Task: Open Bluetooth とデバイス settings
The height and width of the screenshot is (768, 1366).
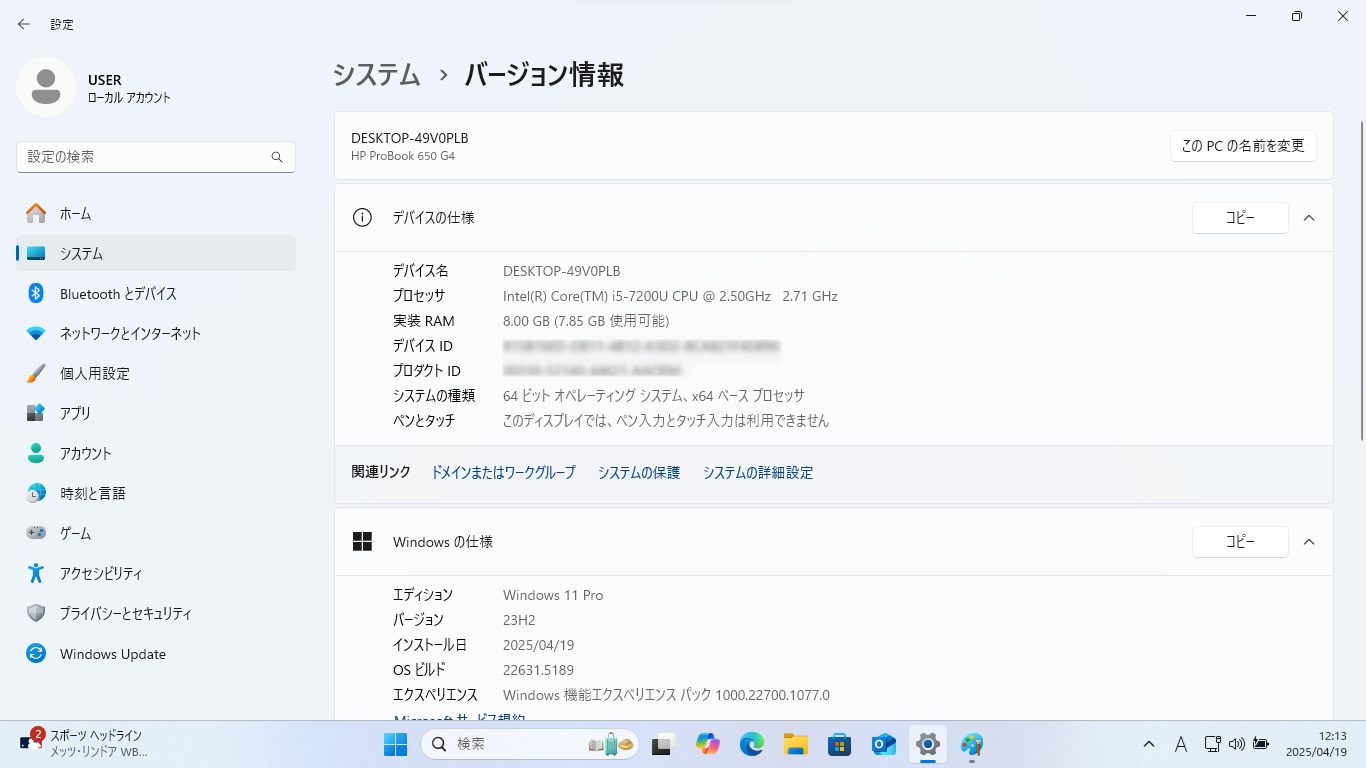Action: [156, 293]
